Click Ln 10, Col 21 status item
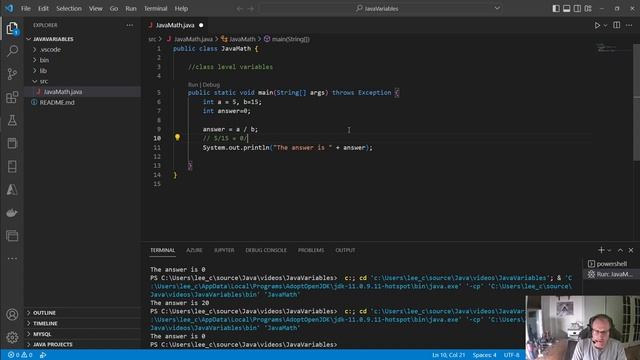The width and height of the screenshot is (640, 360). click(x=448, y=355)
